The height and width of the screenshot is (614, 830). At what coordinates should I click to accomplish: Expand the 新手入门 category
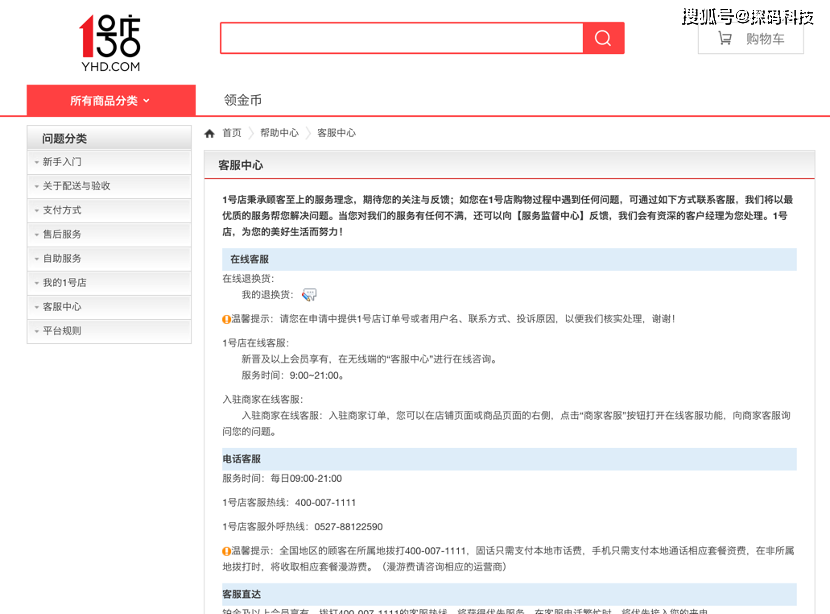(109, 162)
